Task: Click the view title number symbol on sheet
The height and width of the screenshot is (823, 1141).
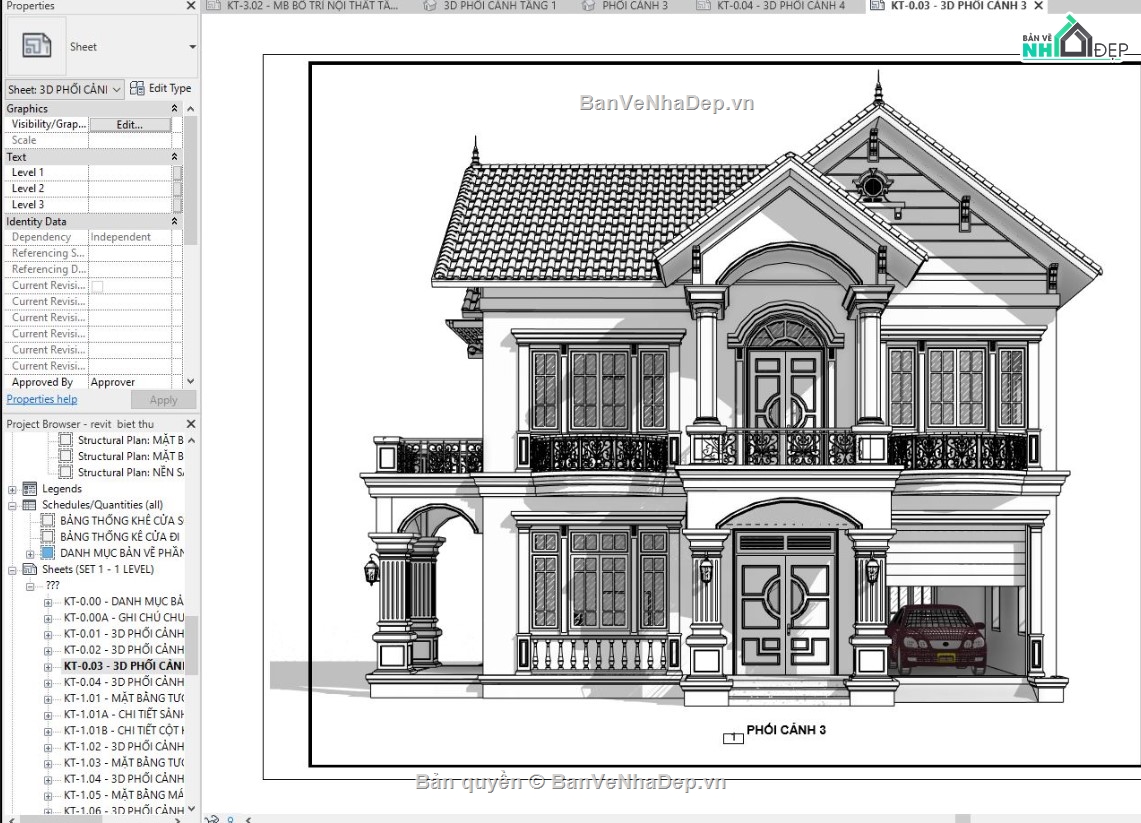Action: coord(733,739)
